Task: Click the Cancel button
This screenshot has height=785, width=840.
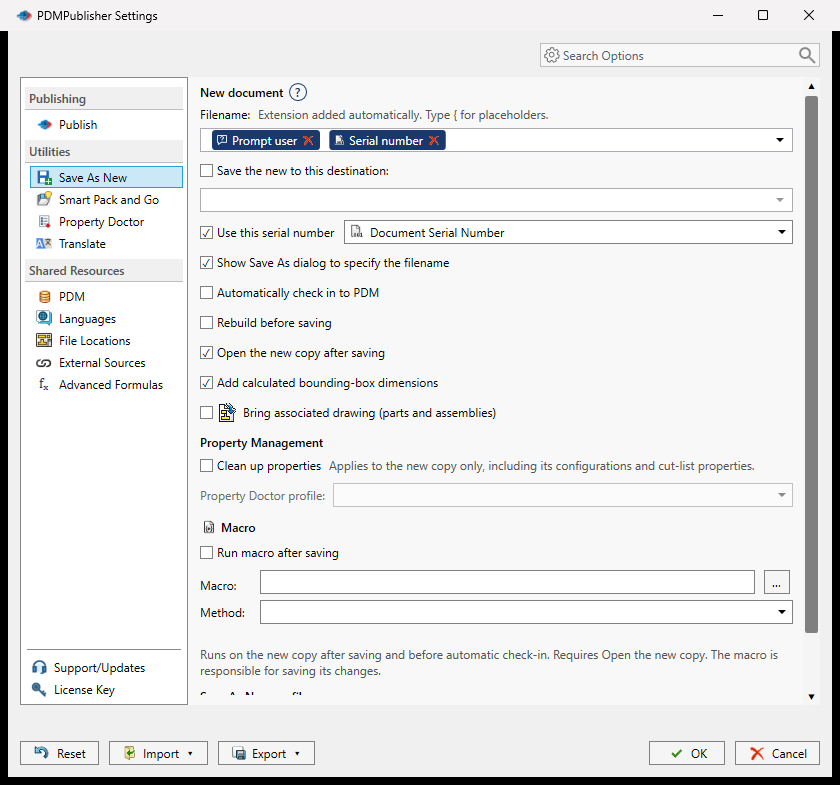Action: (777, 753)
